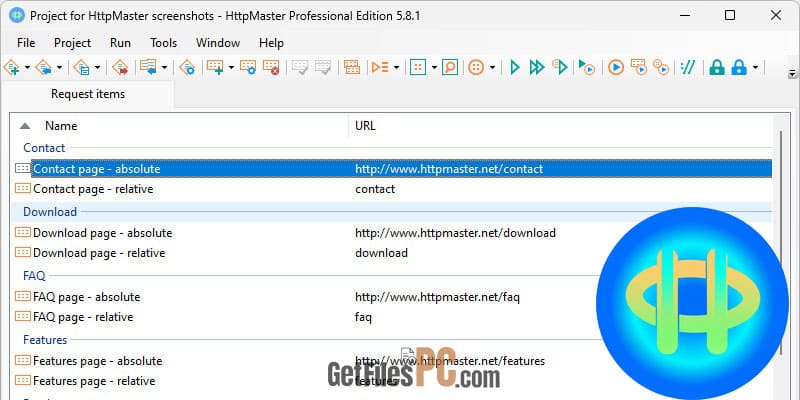Viewport: 800px width, 400px height.
Task: Click the orange play-with-lines toolbar icon
Action: coord(380,67)
